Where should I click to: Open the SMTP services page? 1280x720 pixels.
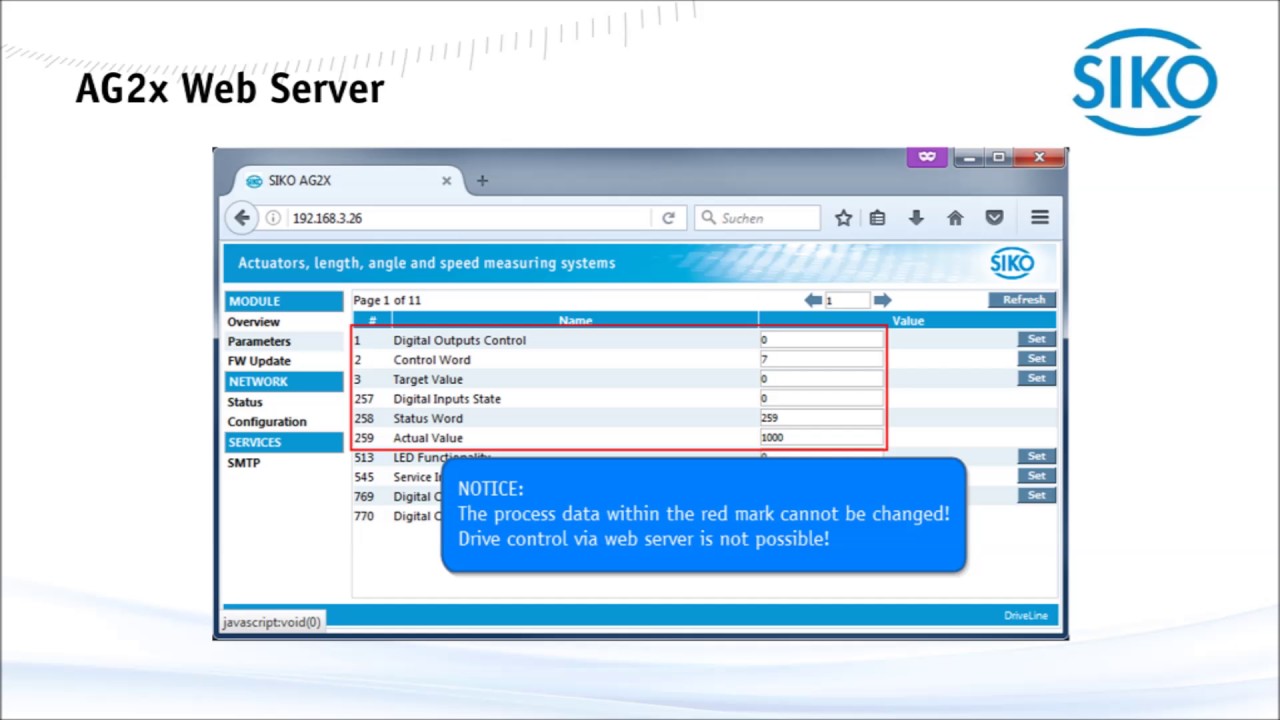244,463
